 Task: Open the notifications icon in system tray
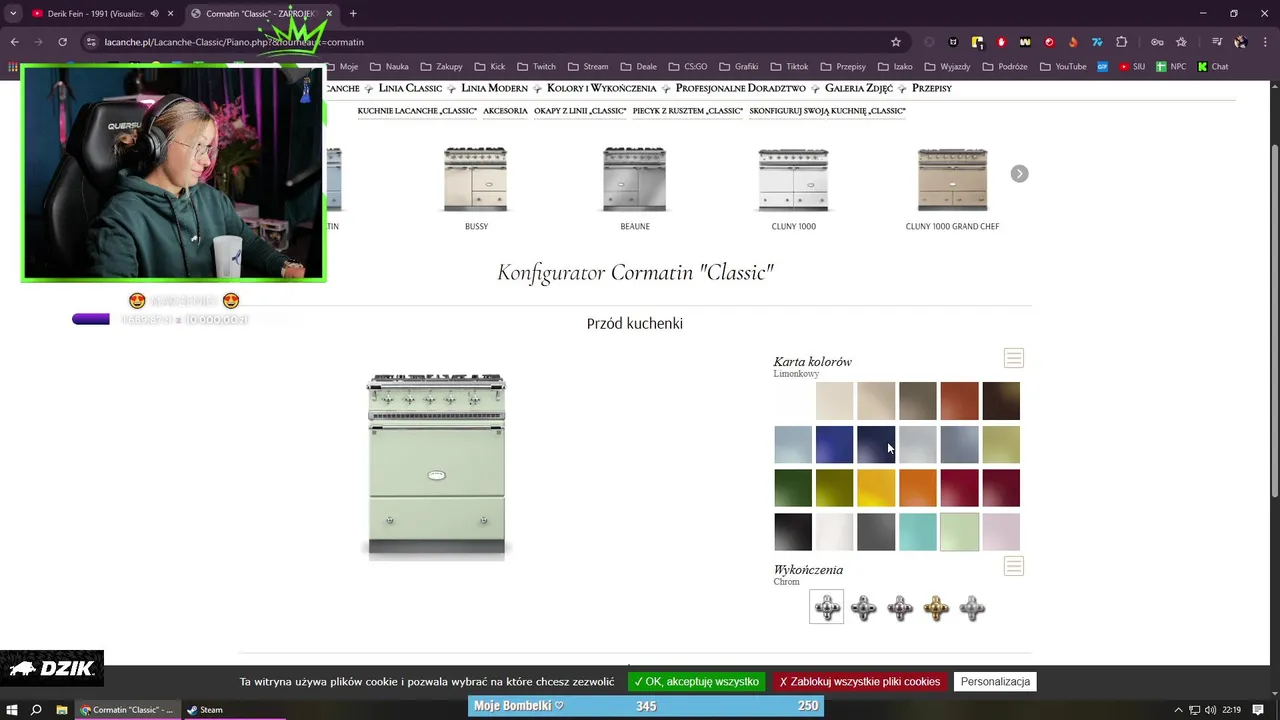coord(1258,710)
